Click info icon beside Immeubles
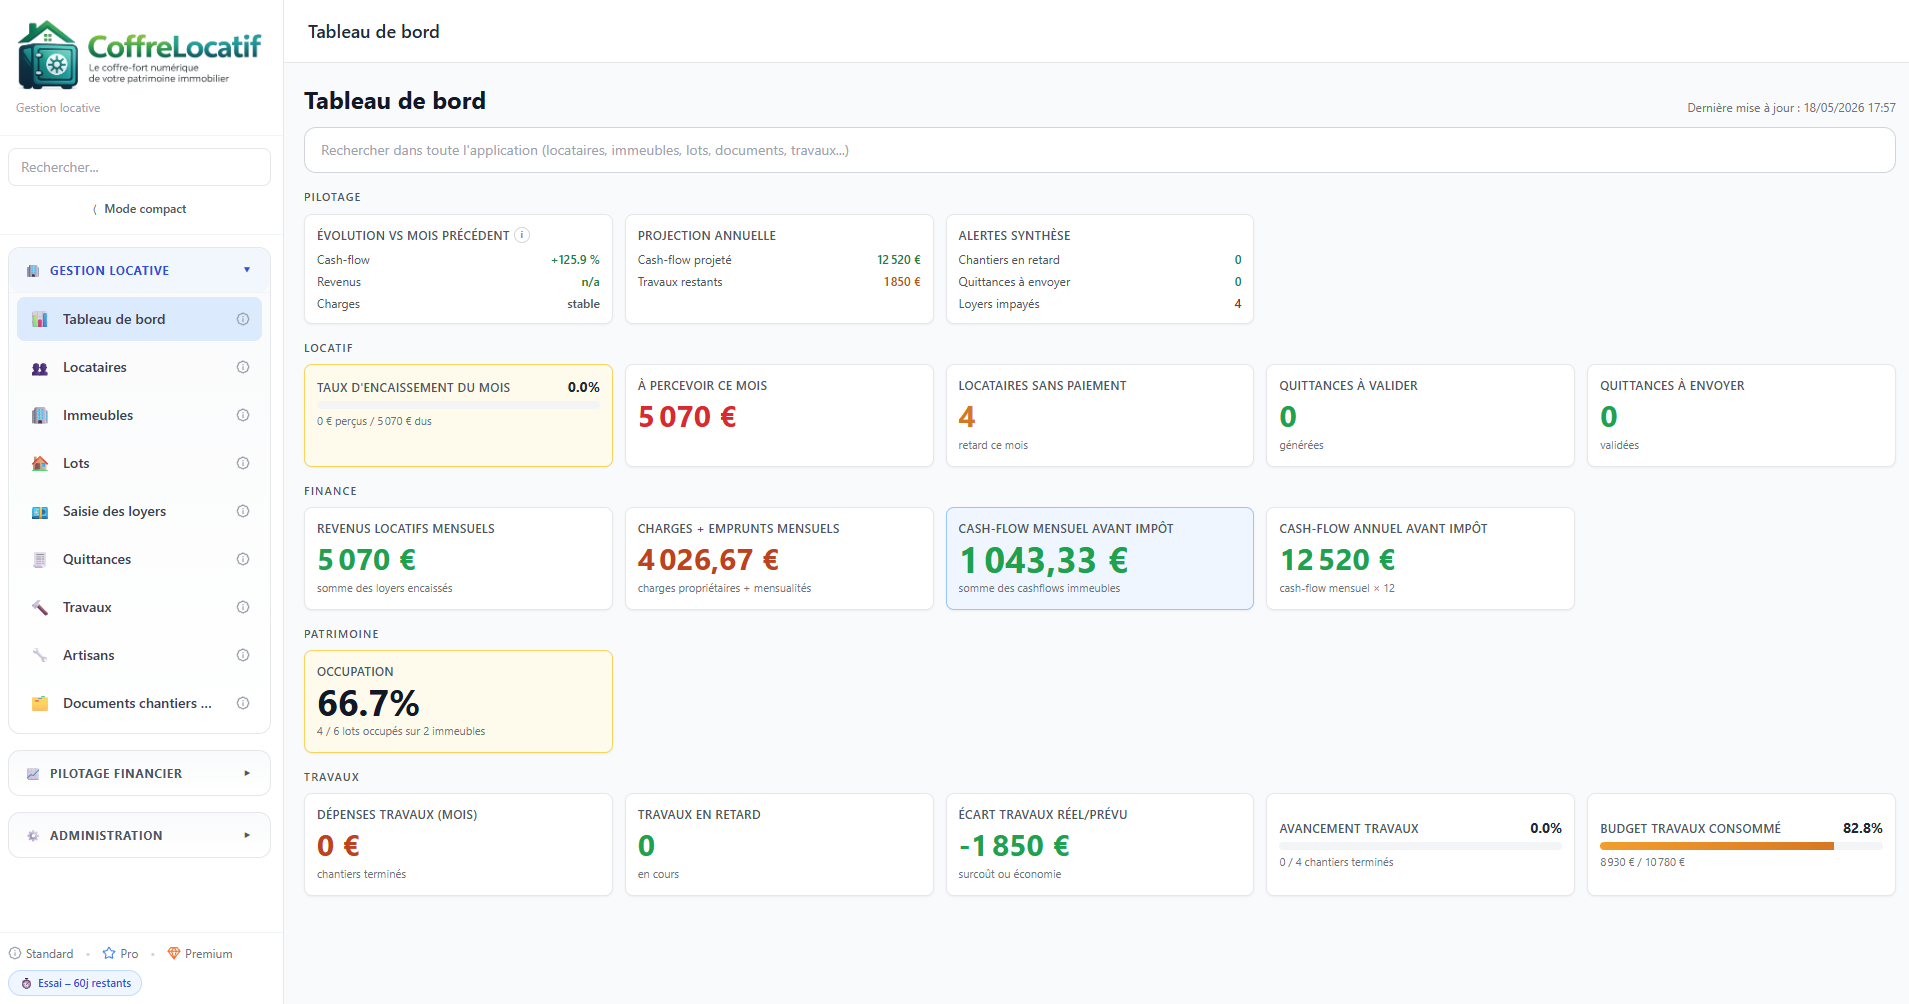 [243, 415]
